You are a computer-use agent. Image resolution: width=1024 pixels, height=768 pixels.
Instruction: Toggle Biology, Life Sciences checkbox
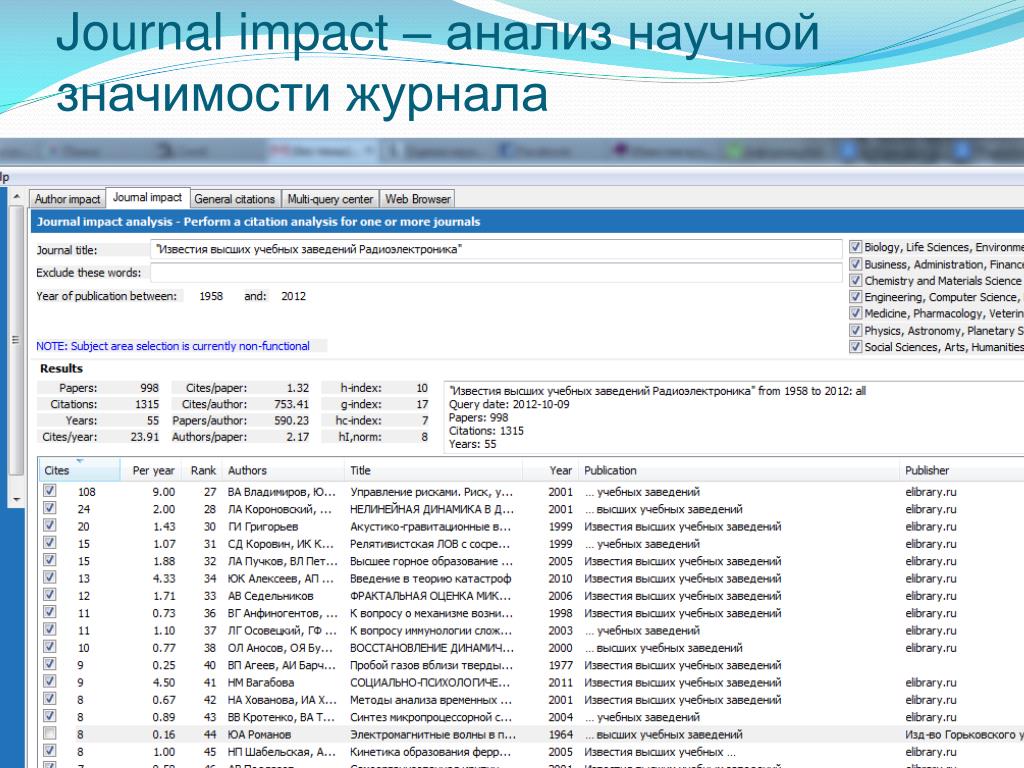click(x=856, y=247)
